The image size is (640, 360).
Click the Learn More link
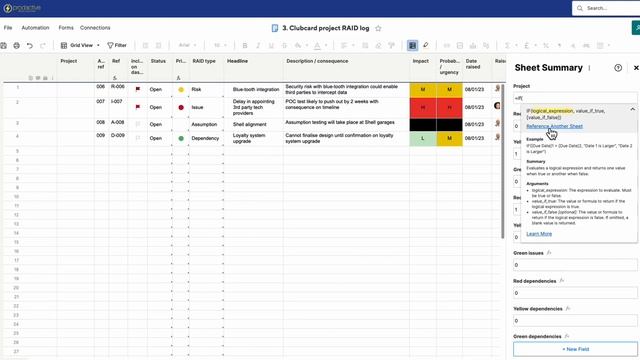[539, 234]
